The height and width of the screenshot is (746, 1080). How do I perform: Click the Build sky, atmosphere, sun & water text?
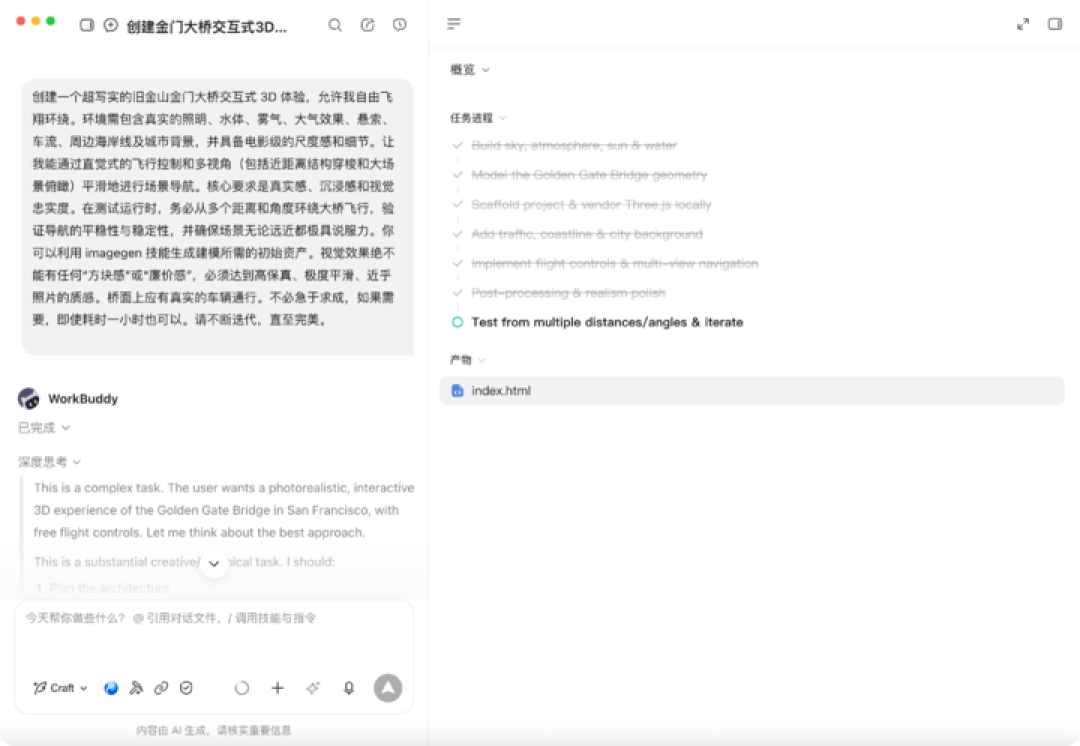tap(574, 145)
